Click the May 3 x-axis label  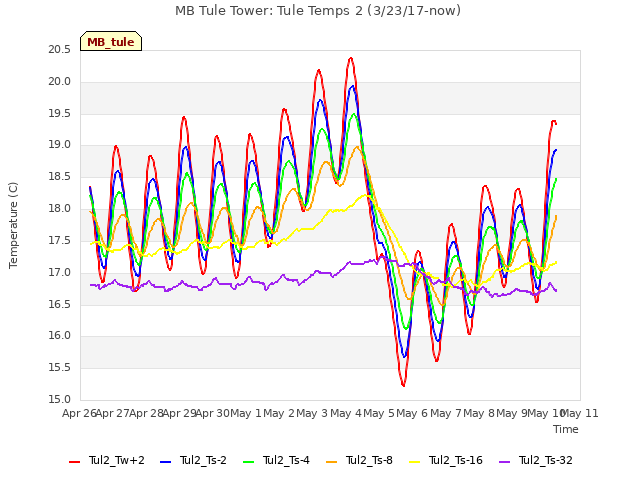click(313, 413)
